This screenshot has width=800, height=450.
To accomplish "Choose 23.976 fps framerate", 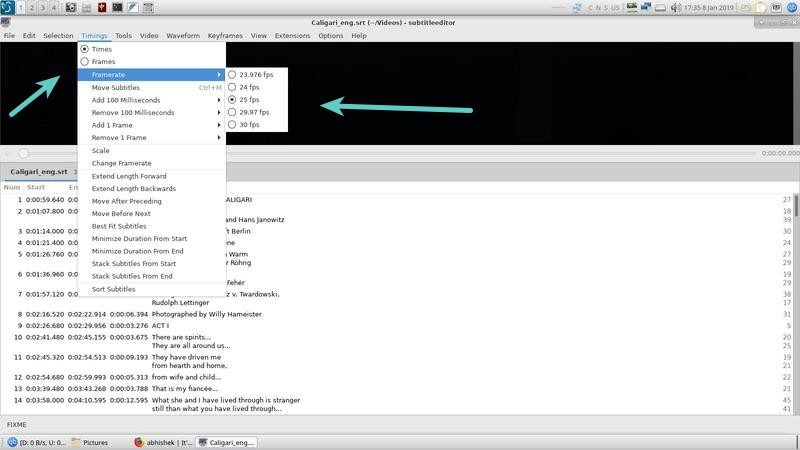I will (257, 74).
